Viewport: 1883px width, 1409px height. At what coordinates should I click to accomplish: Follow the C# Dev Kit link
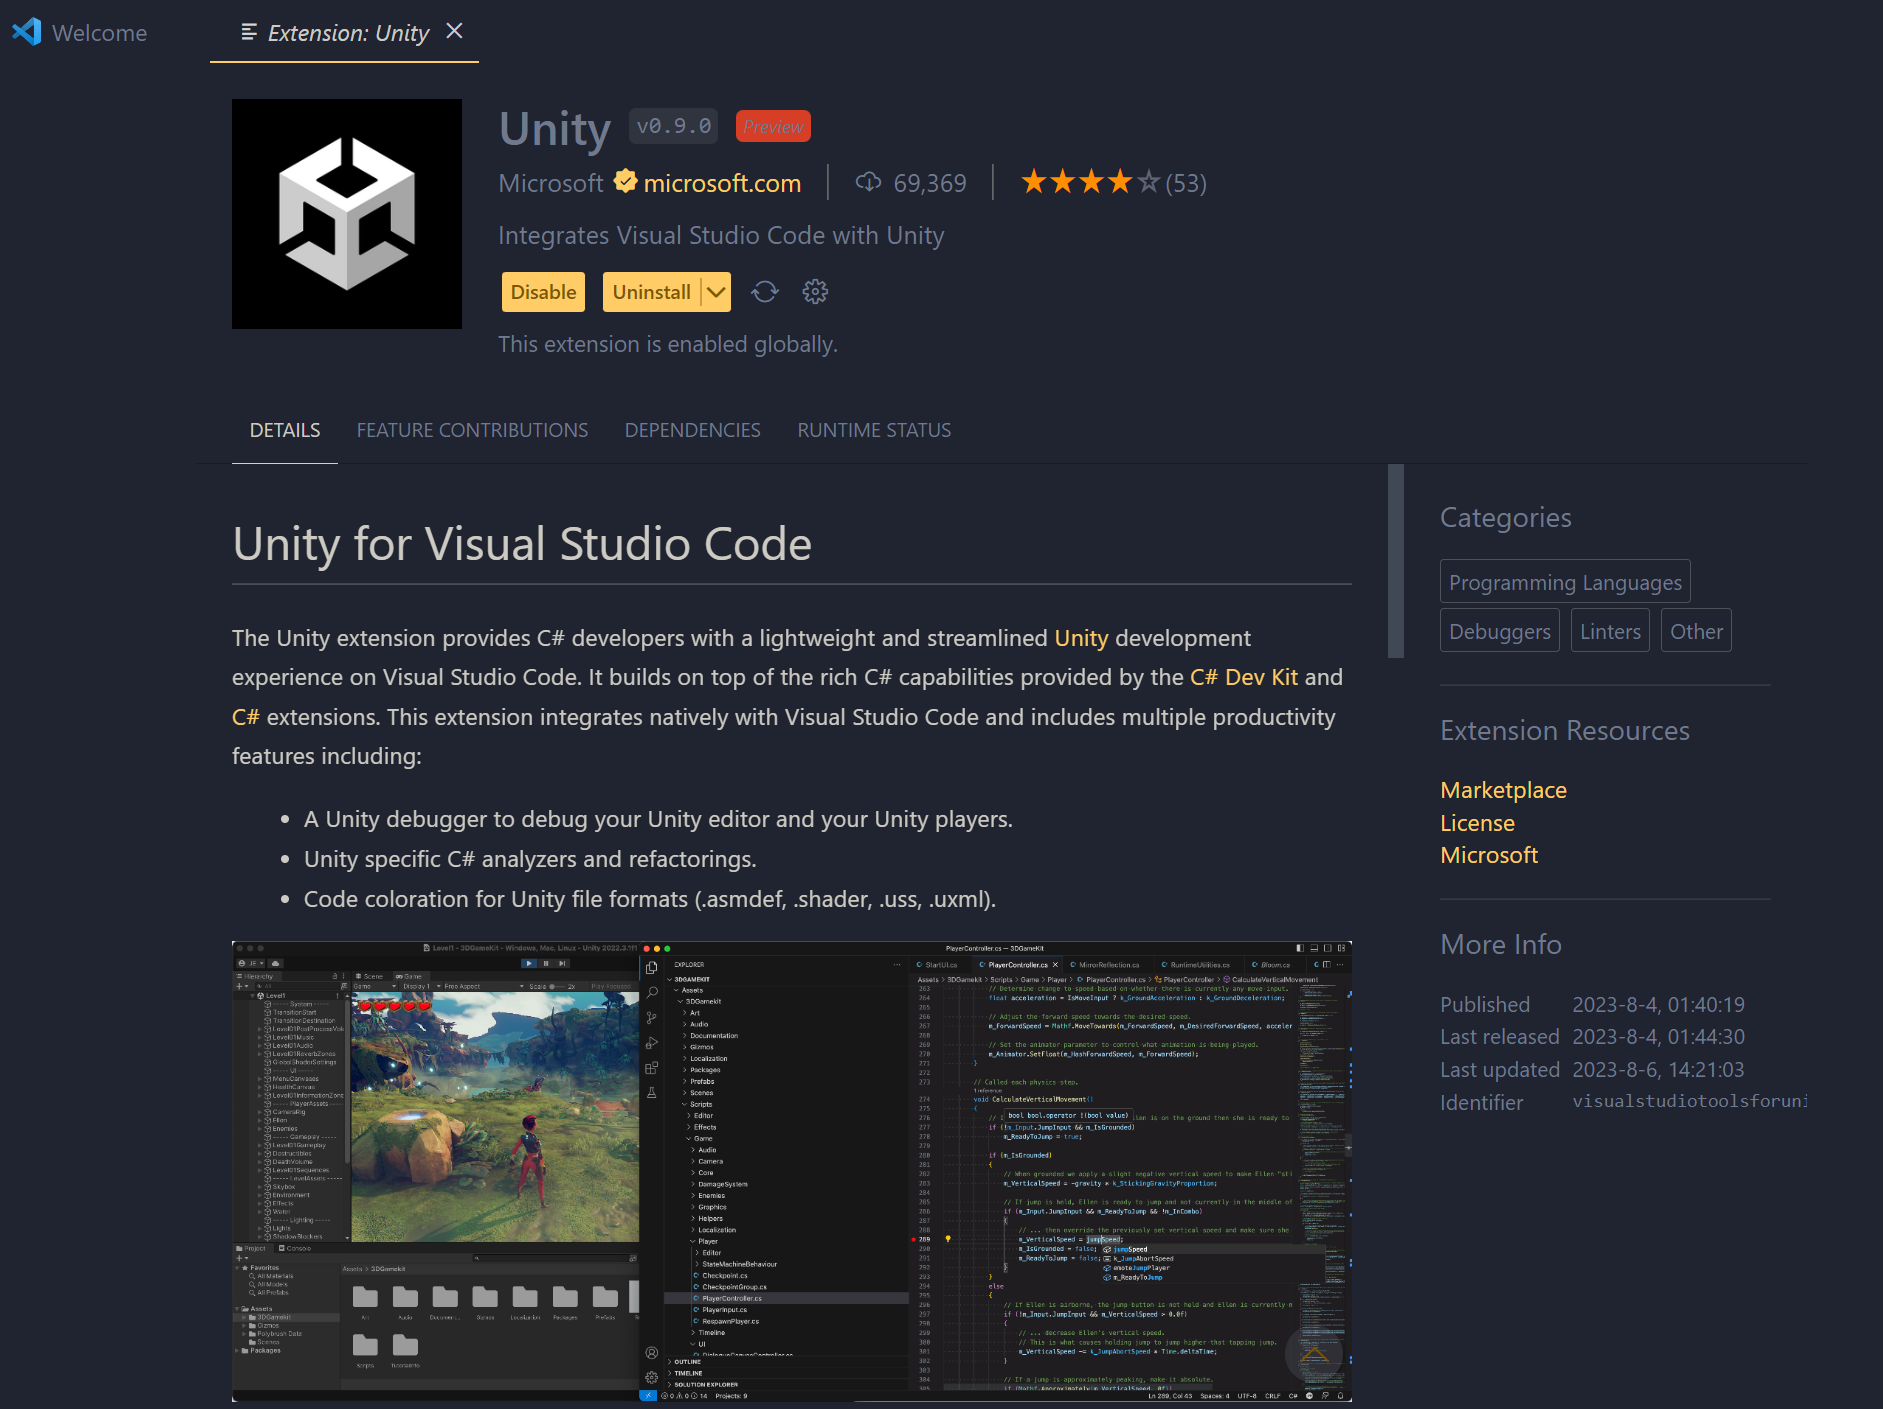point(1244,677)
